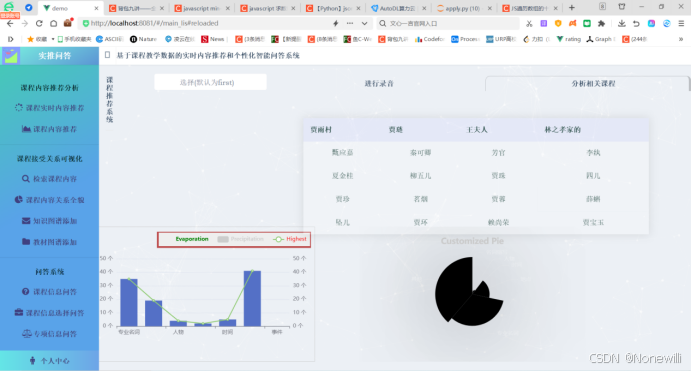Click the 李纨 table cell

click(593, 153)
